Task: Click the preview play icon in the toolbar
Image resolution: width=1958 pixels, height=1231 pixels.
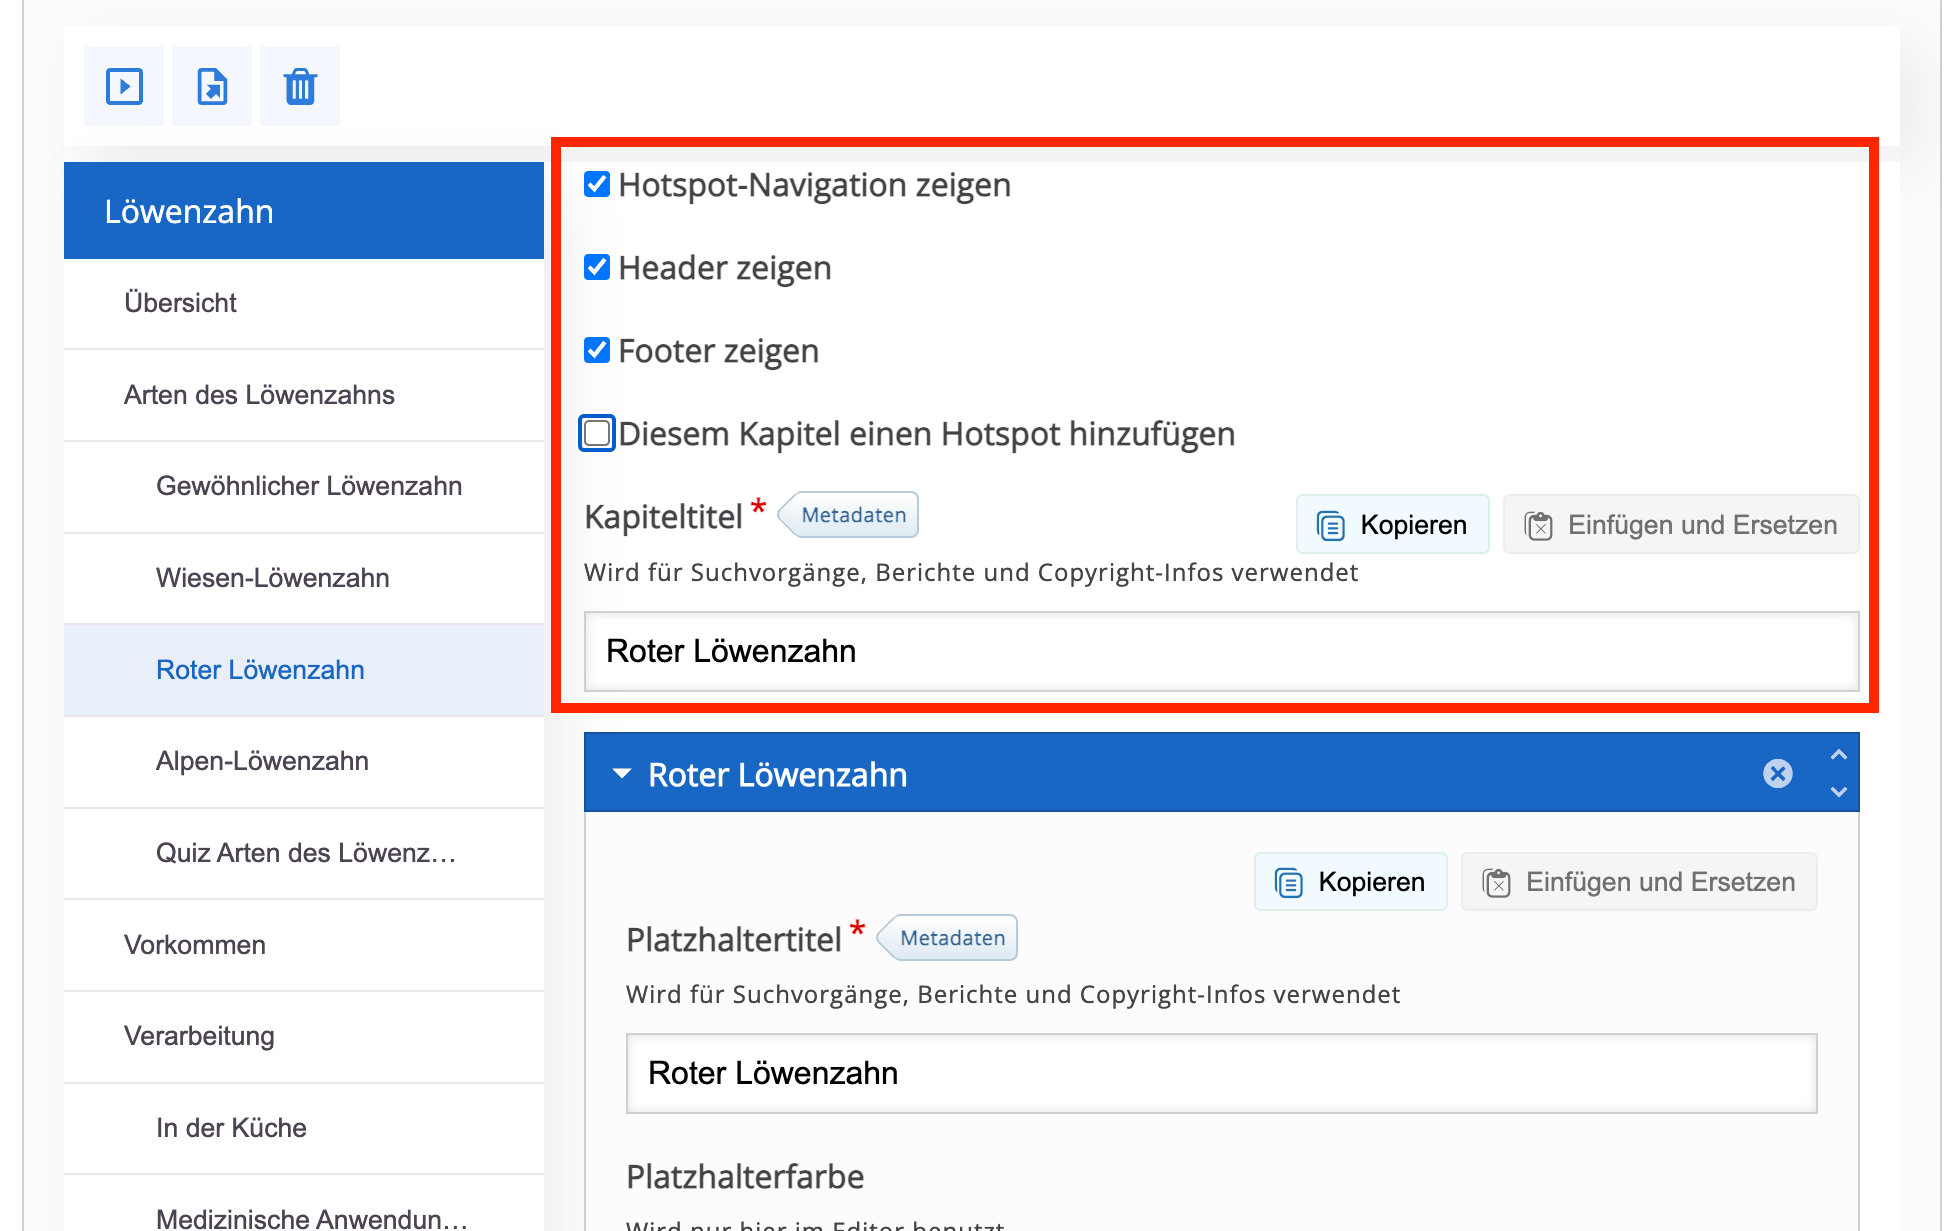Action: (x=124, y=86)
